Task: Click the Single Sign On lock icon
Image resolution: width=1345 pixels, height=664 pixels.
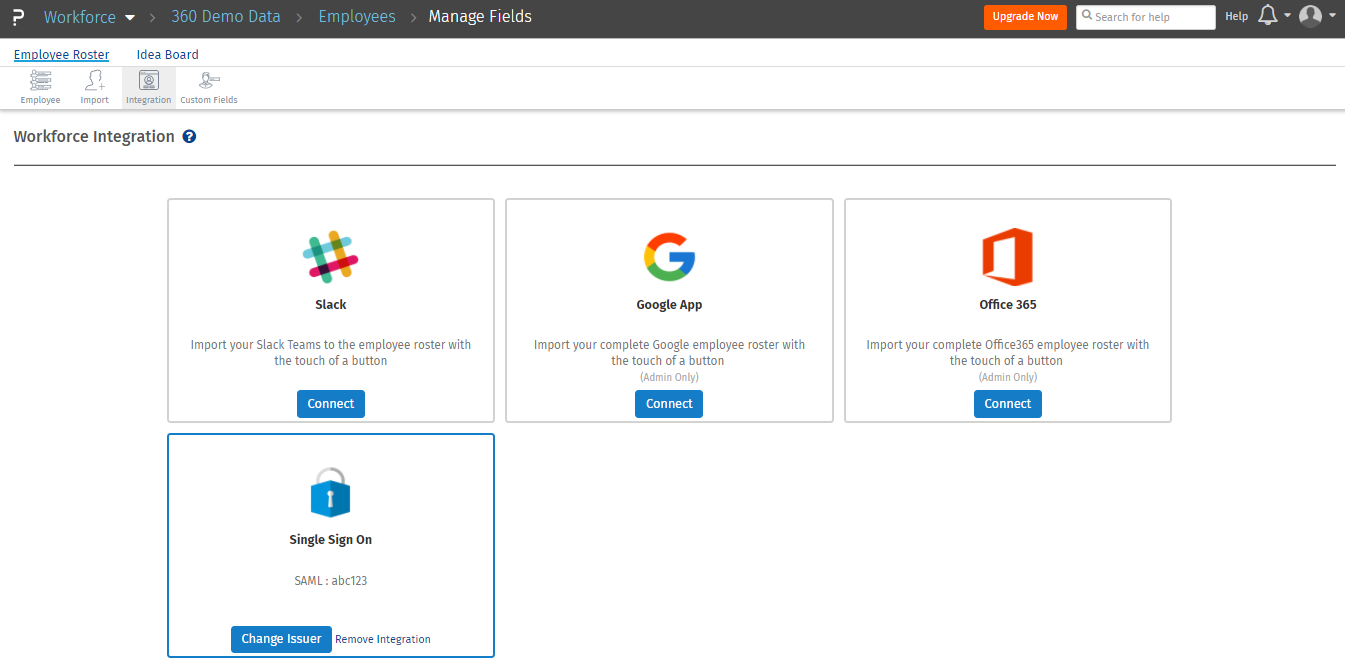Action: pos(330,492)
